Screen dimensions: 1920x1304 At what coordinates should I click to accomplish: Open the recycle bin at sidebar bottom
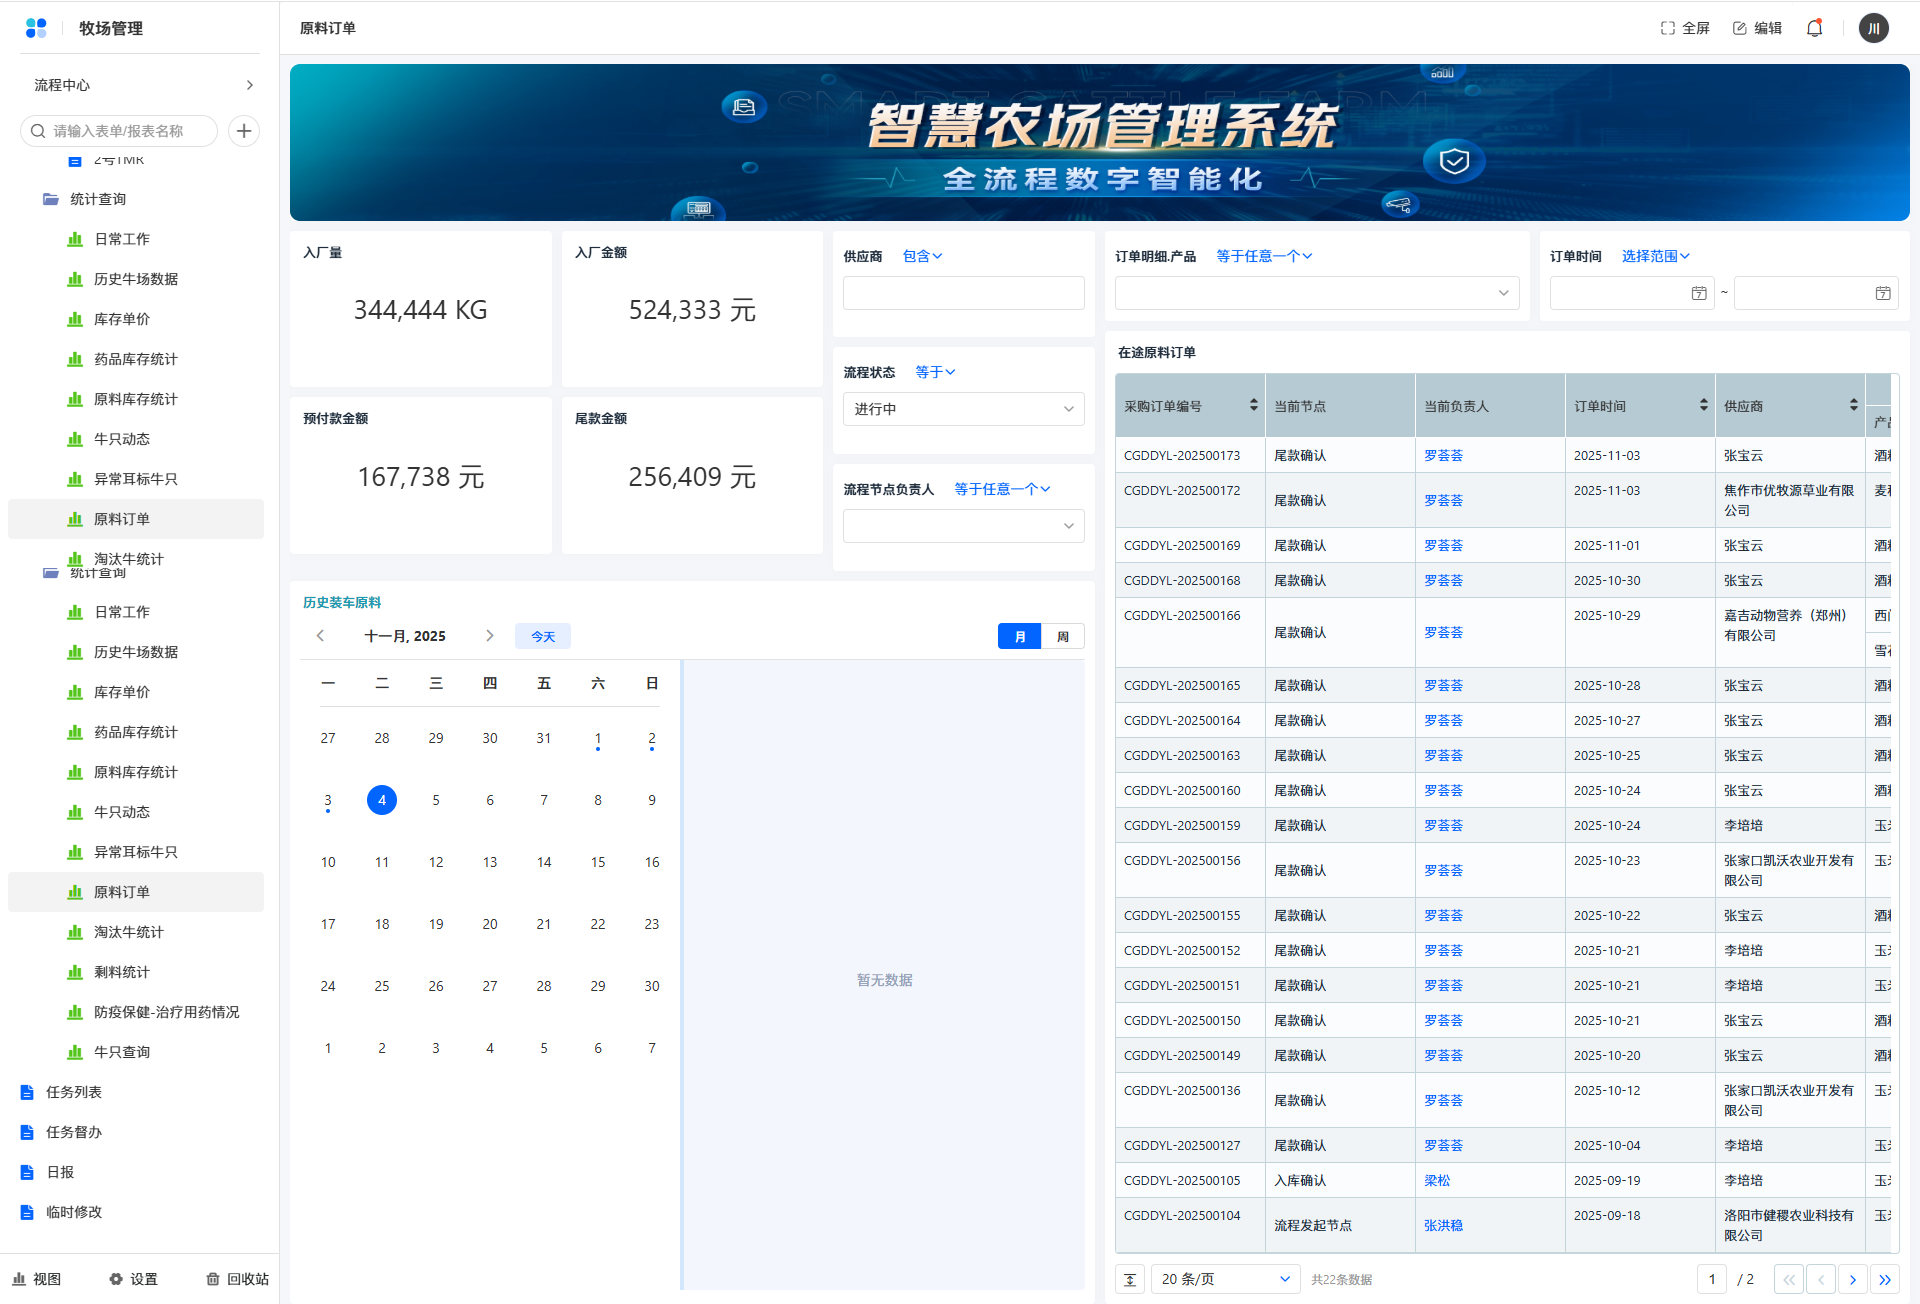click(x=238, y=1279)
